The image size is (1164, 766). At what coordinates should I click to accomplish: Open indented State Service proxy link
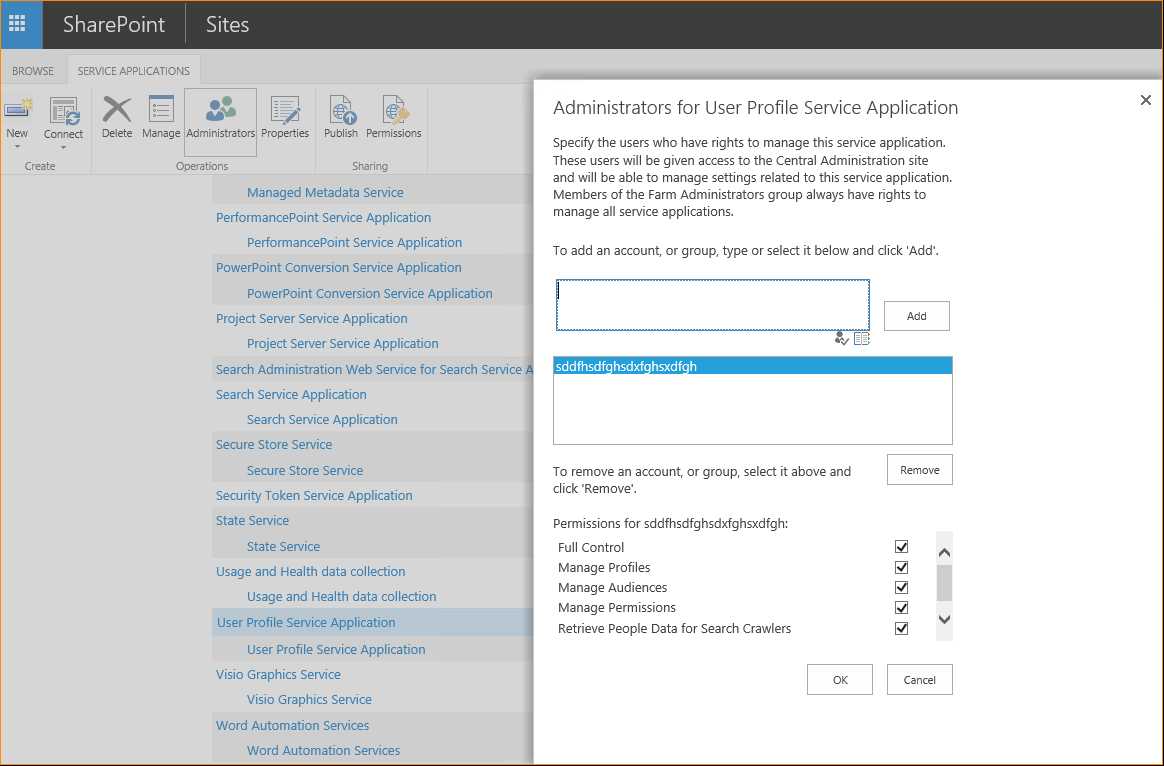[x=284, y=546]
